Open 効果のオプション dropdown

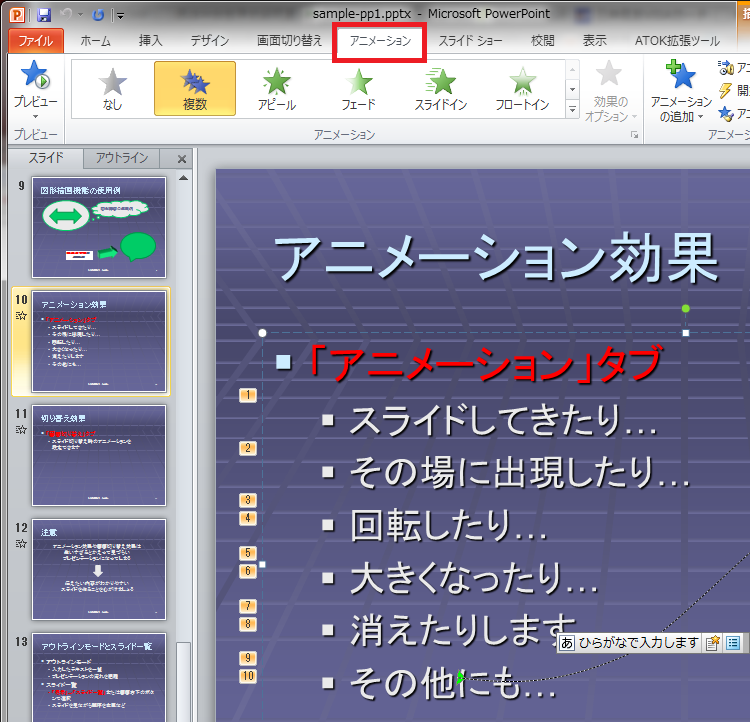(x=610, y=91)
